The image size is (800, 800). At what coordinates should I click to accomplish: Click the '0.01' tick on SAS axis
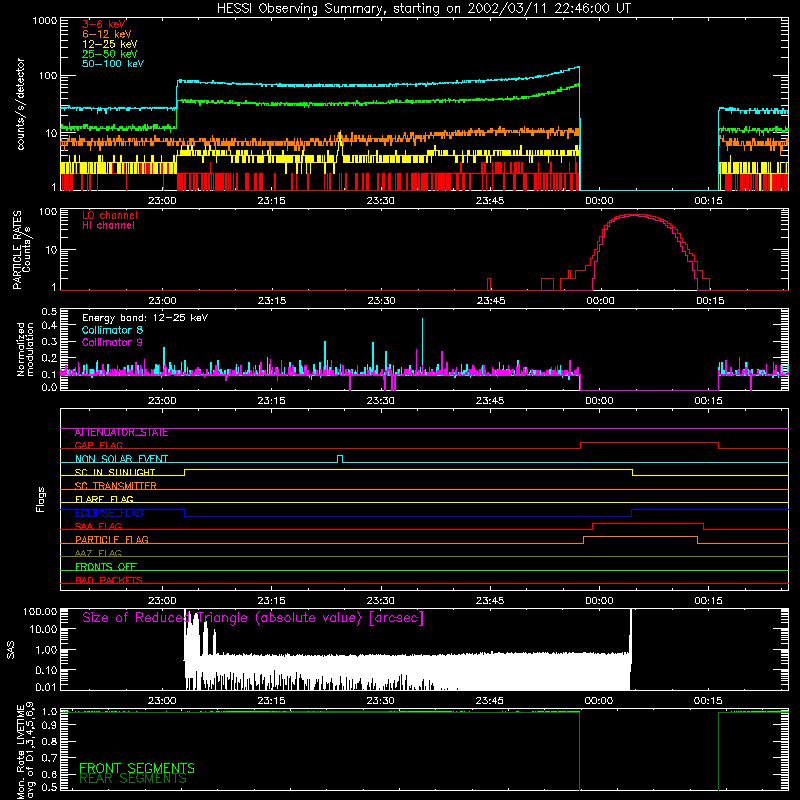point(46,687)
